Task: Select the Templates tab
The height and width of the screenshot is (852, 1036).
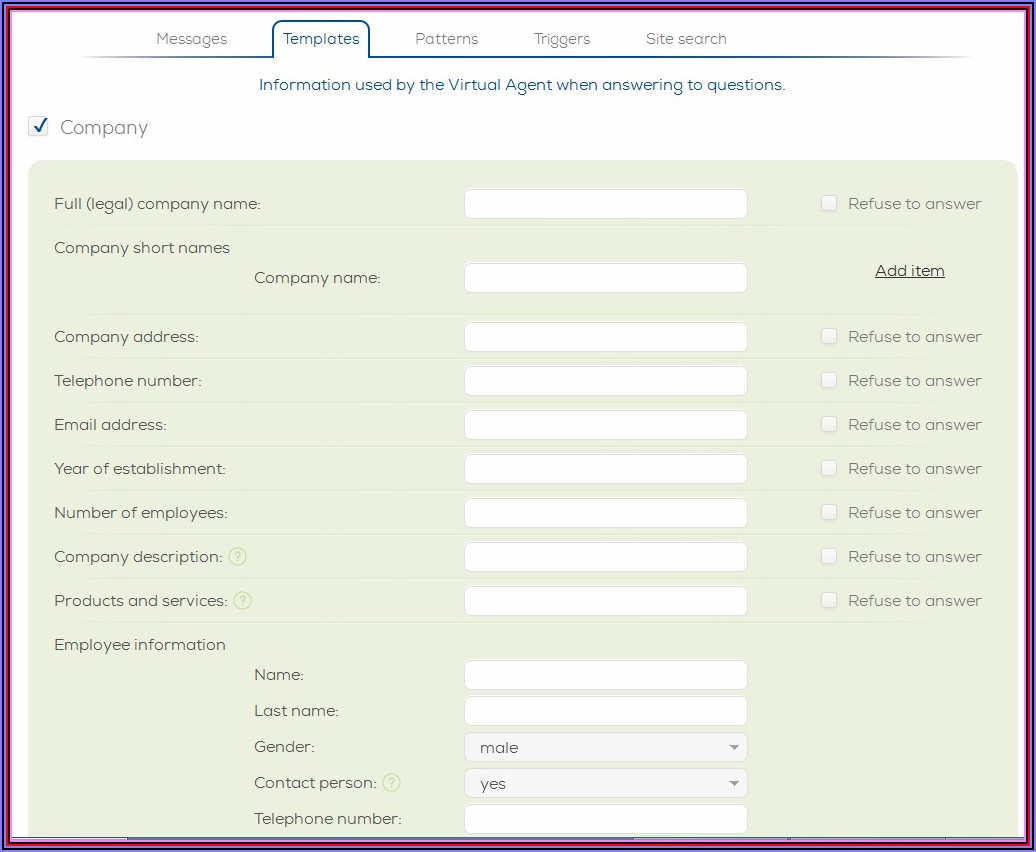Action: point(321,39)
